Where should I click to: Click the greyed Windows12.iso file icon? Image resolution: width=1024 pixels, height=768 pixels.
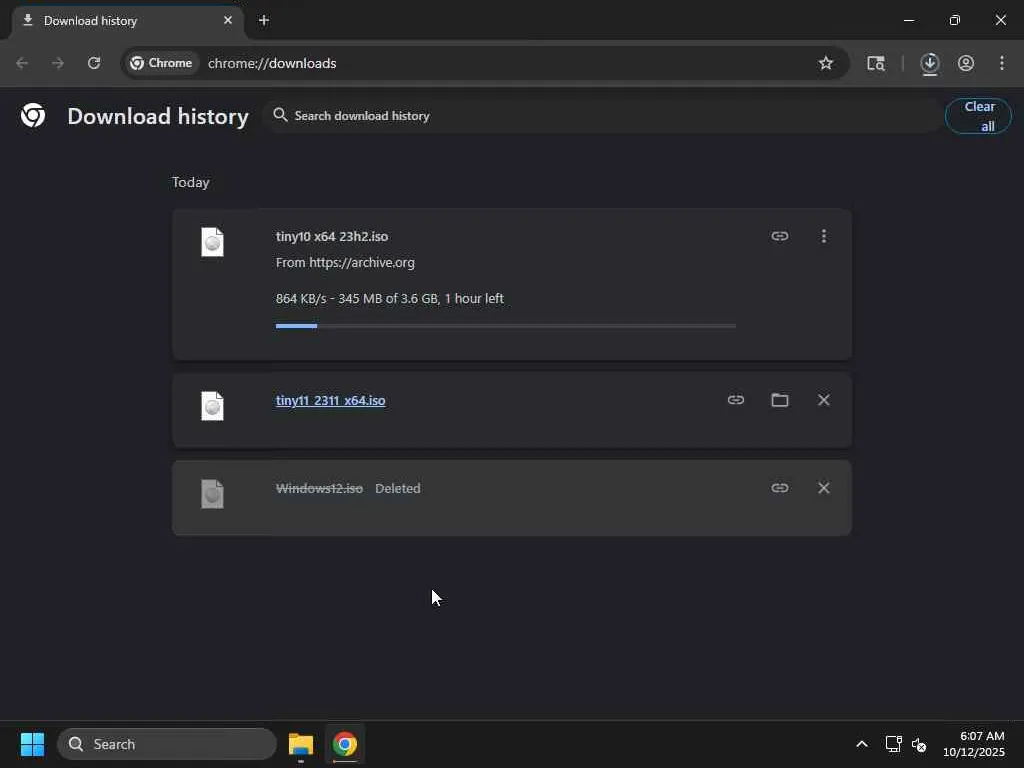[212, 494]
